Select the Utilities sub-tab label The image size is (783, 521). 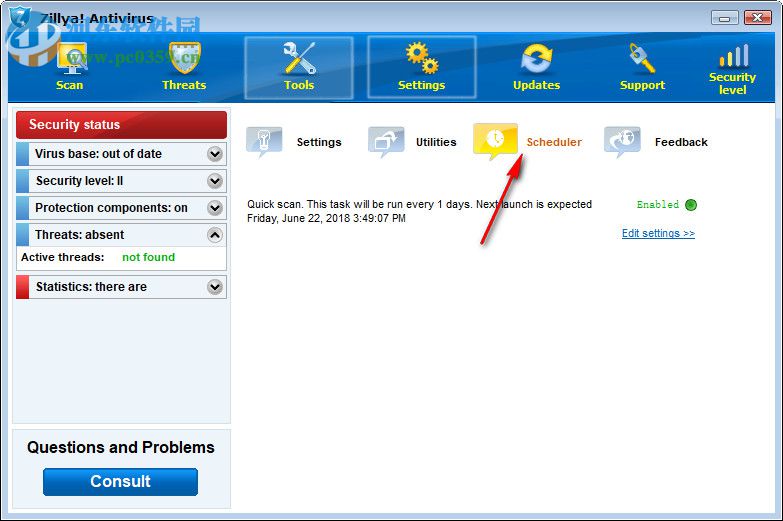click(436, 142)
